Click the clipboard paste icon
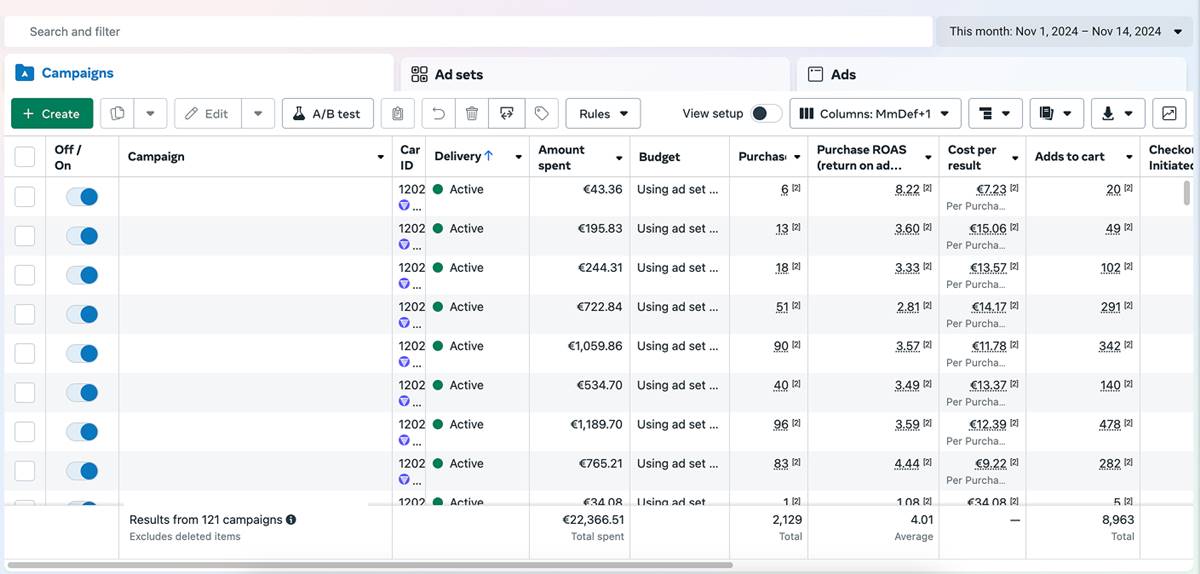The width and height of the screenshot is (1200, 574). click(398, 114)
